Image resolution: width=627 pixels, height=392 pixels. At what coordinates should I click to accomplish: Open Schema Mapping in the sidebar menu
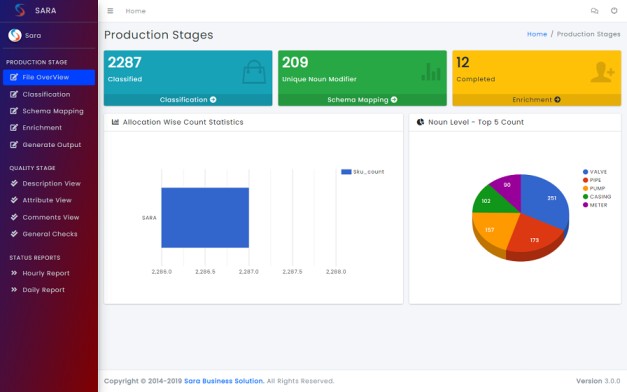(x=49, y=111)
